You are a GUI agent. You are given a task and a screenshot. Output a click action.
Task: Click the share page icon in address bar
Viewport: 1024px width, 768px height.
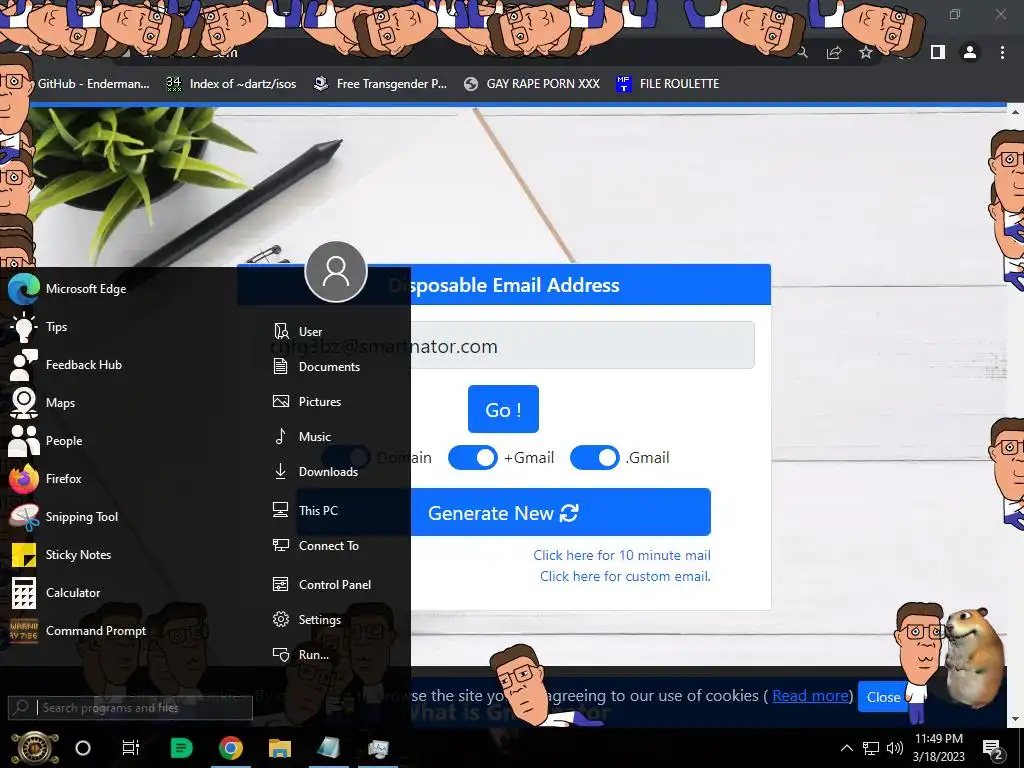[x=834, y=52]
